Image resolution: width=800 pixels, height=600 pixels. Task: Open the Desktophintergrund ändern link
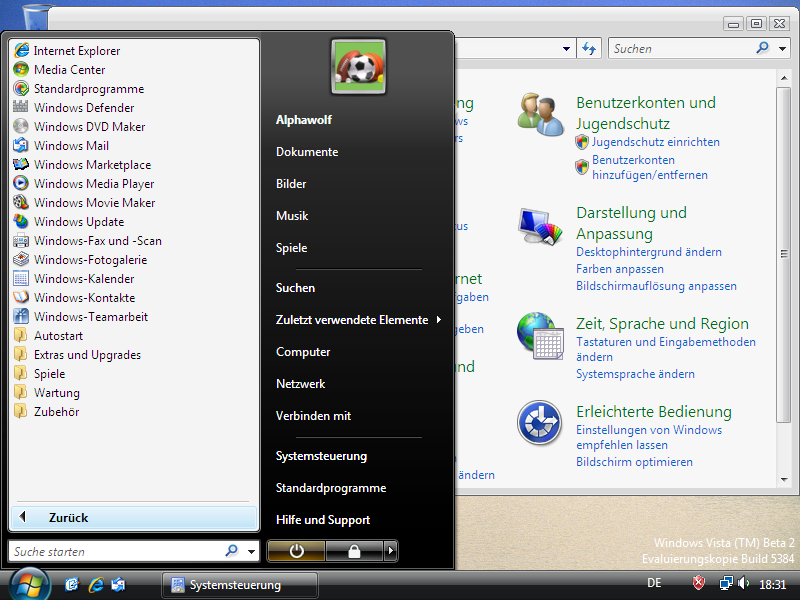click(648, 252)
